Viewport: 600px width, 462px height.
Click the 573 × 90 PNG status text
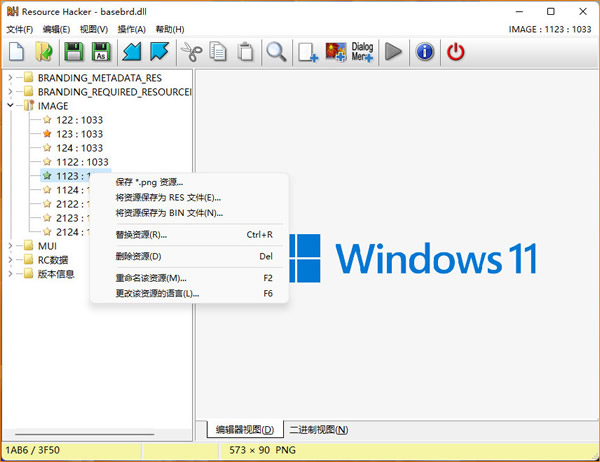tap(262, 450)
